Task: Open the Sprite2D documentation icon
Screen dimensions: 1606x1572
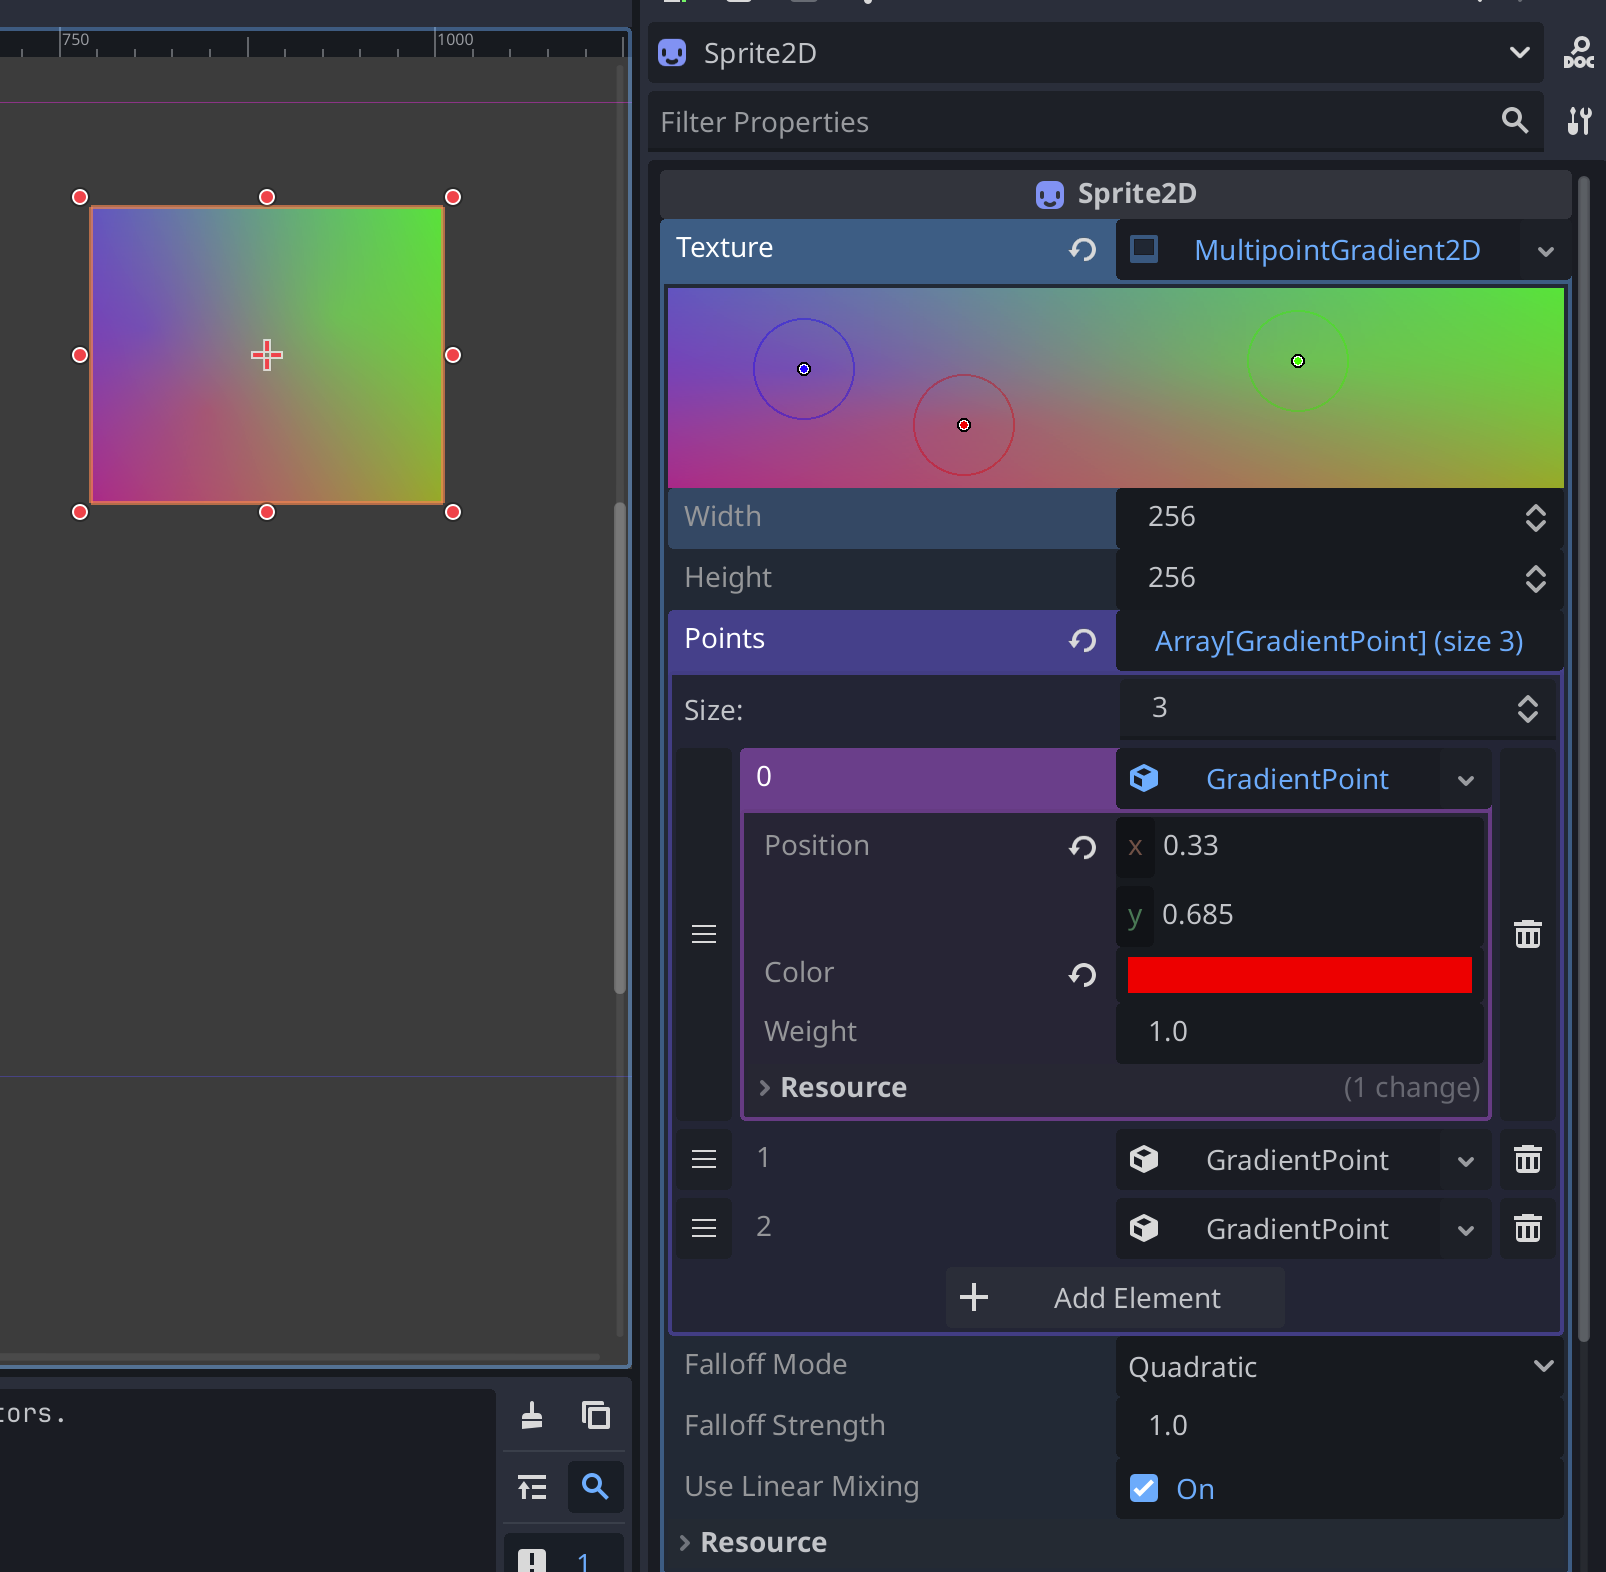Action: pyautogui.click(x=1579, y=53)
